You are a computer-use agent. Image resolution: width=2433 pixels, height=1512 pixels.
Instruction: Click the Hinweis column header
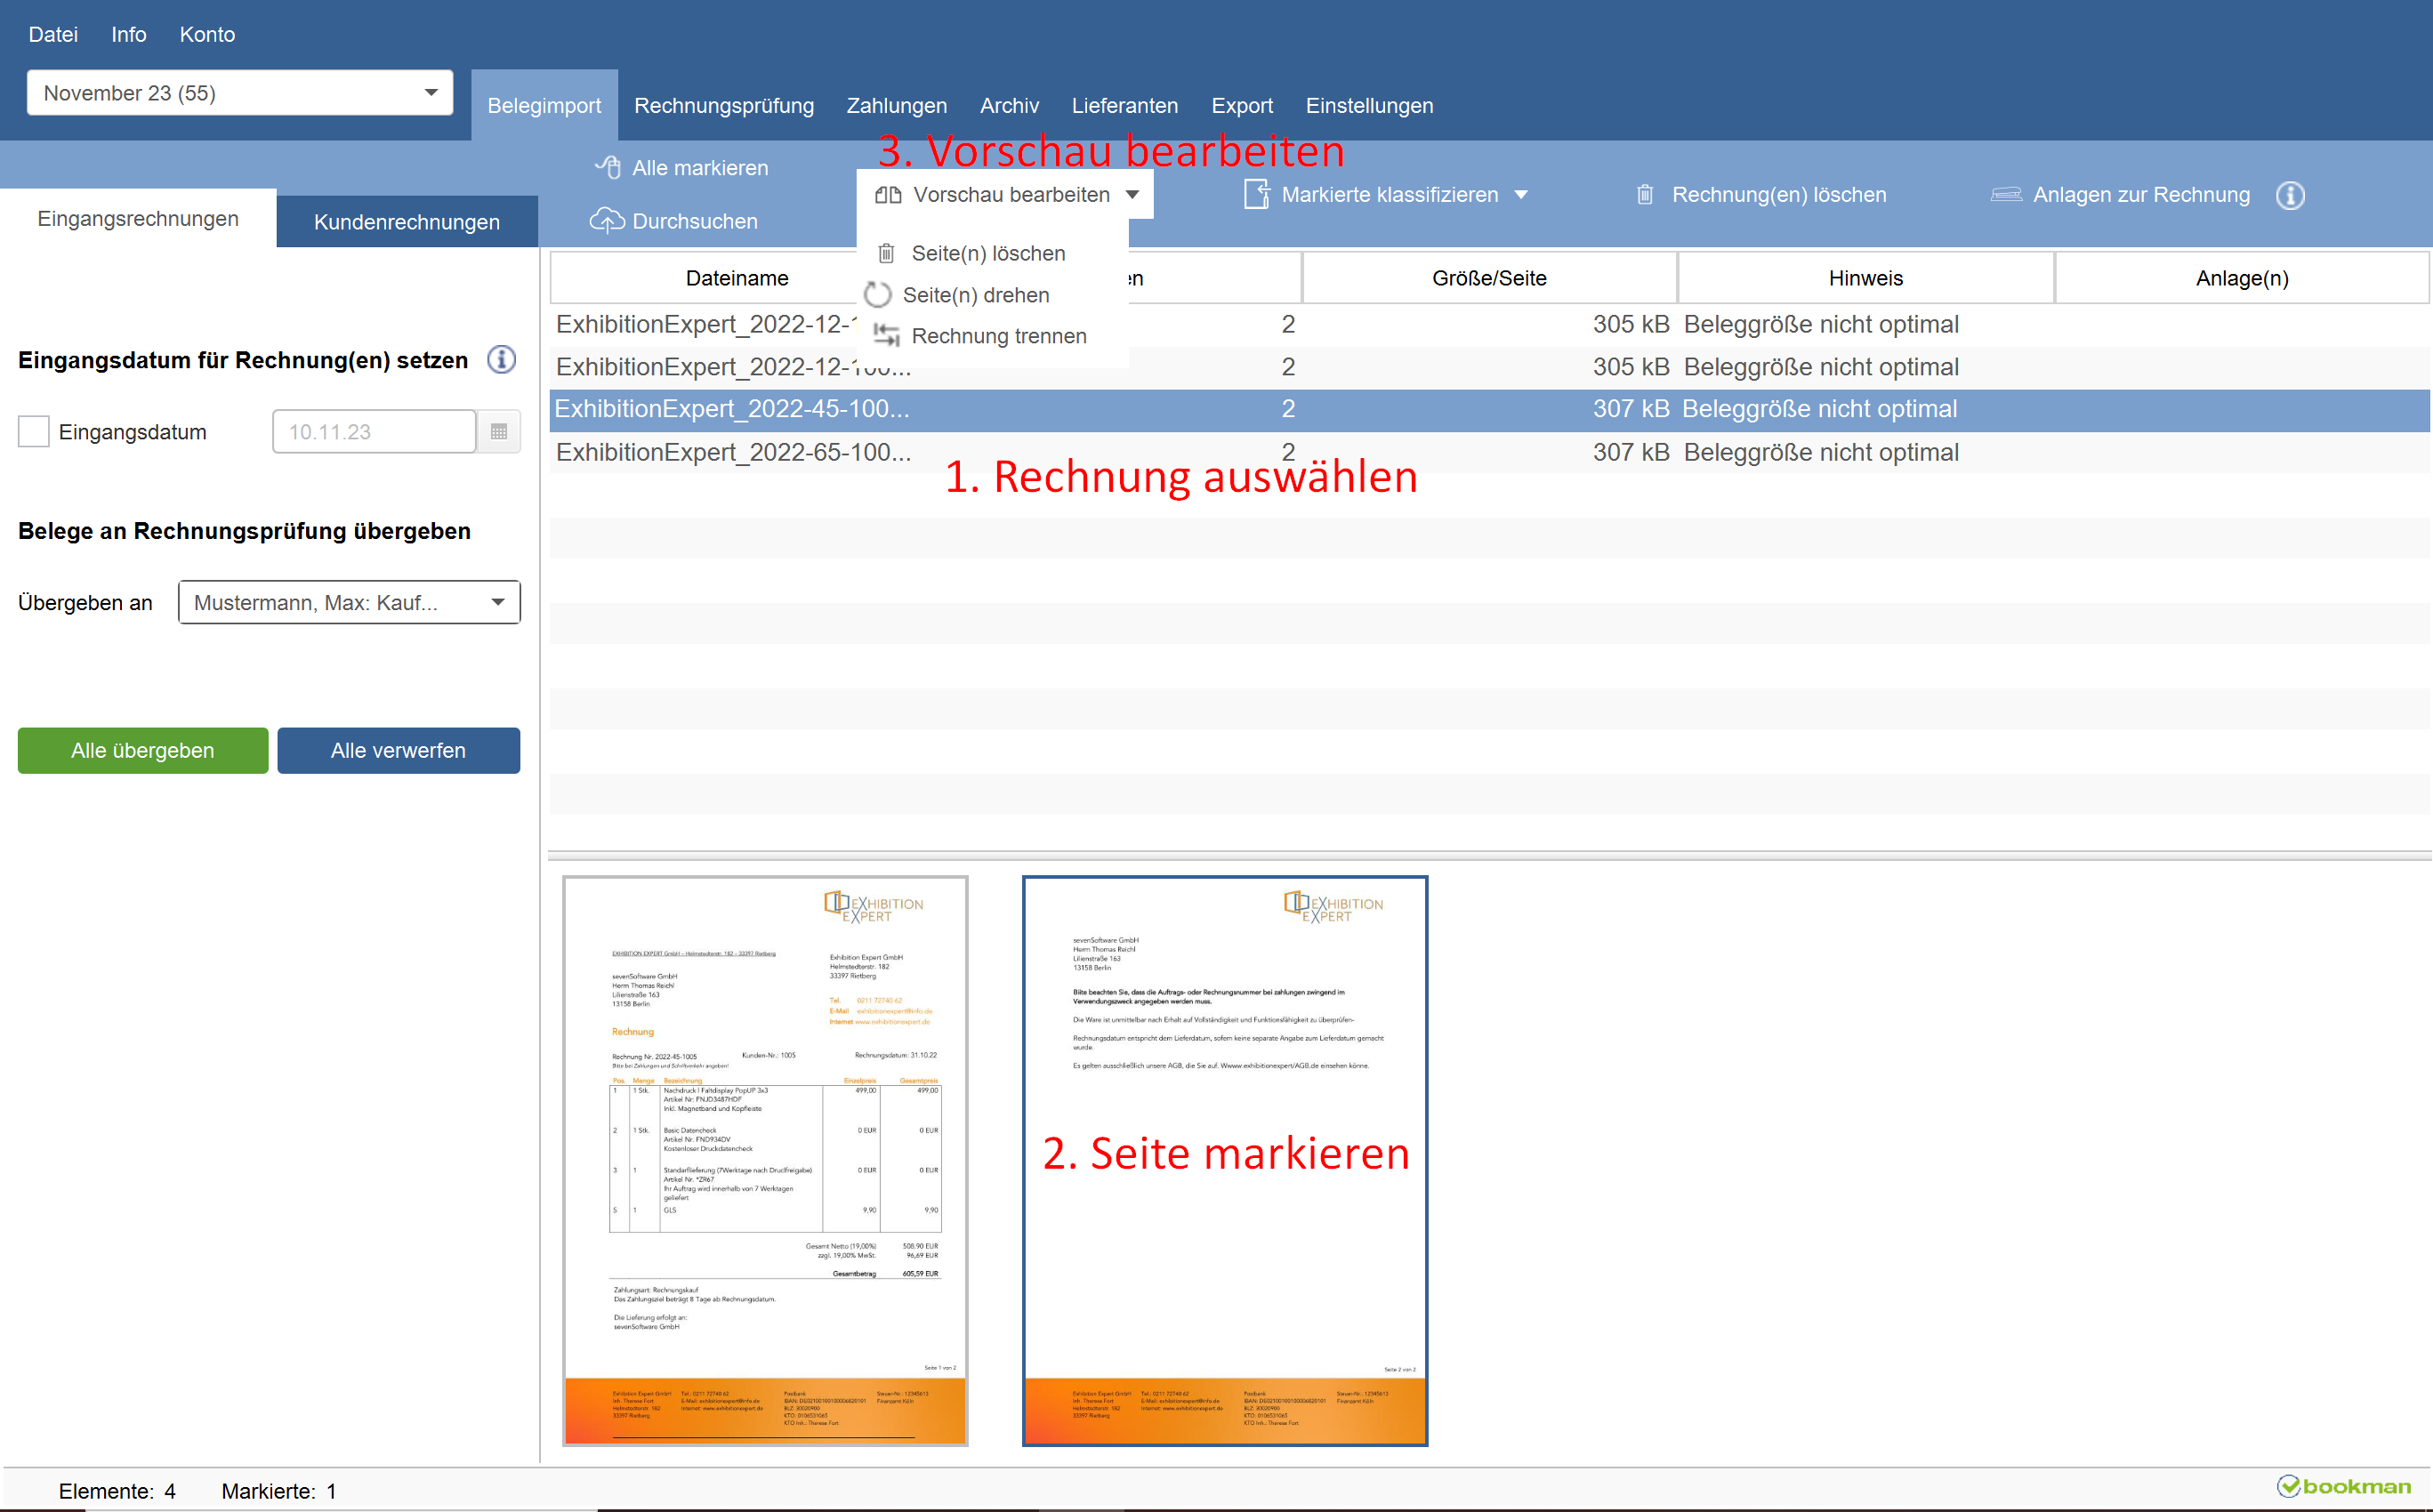coord(1865,277)
